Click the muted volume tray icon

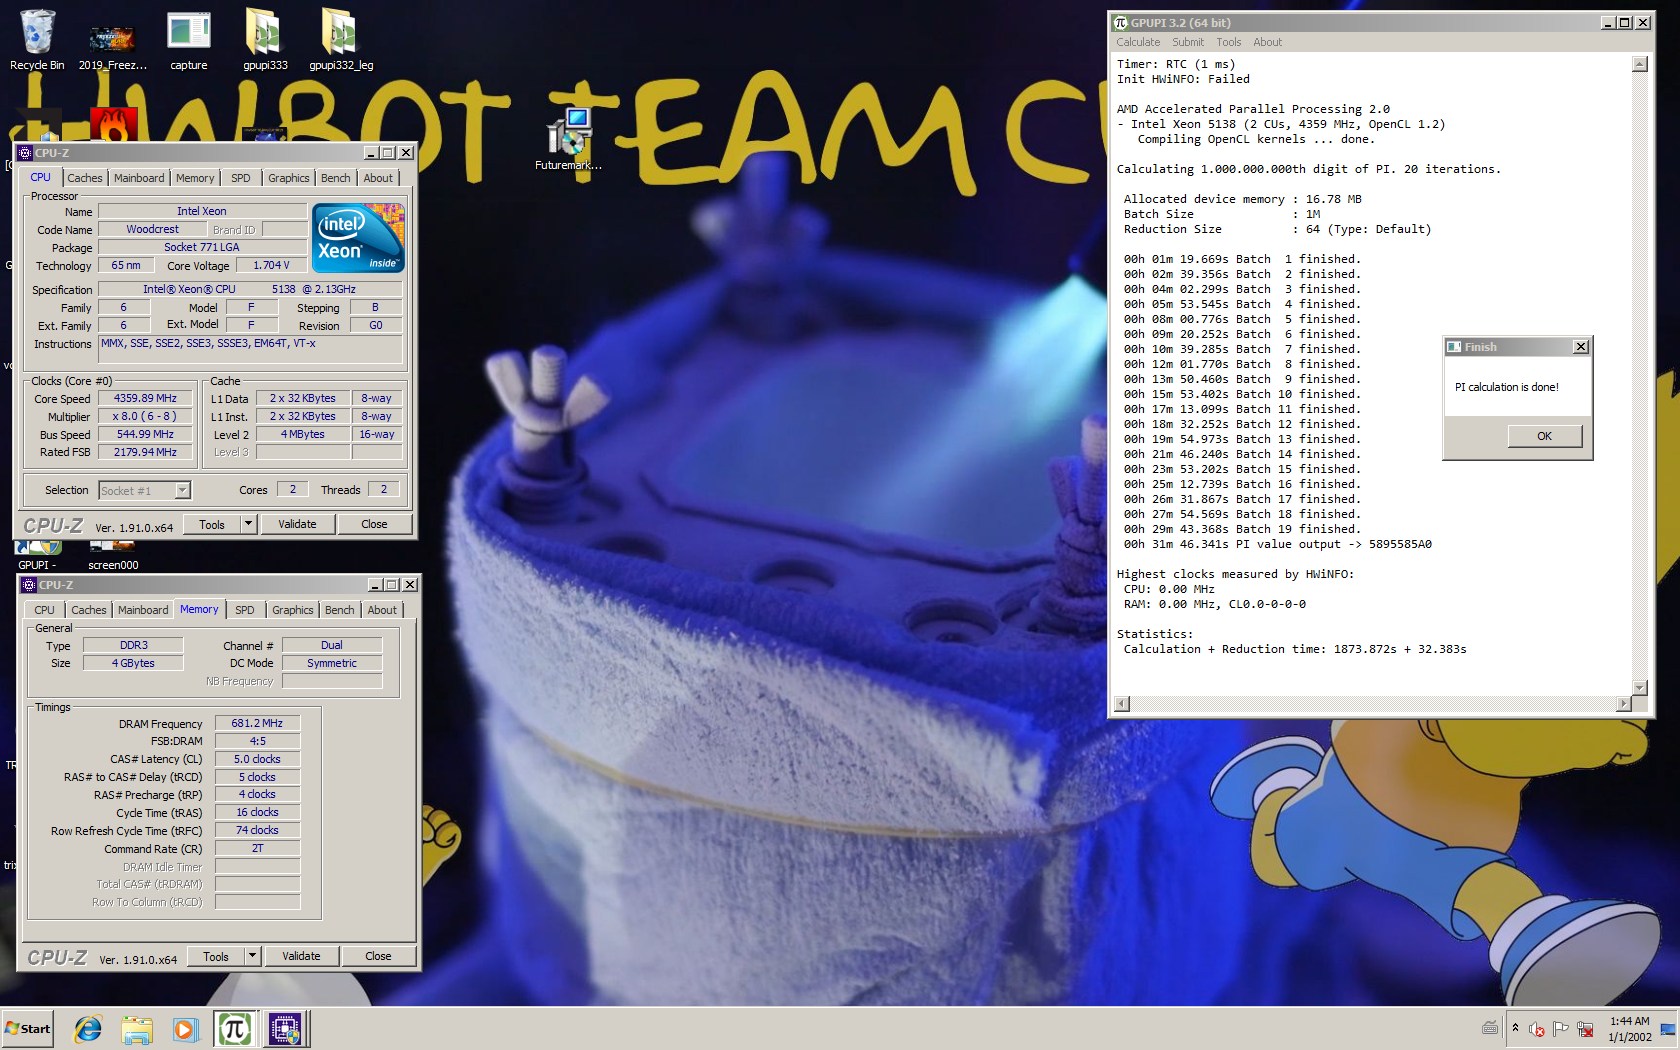(1537, 1029)
